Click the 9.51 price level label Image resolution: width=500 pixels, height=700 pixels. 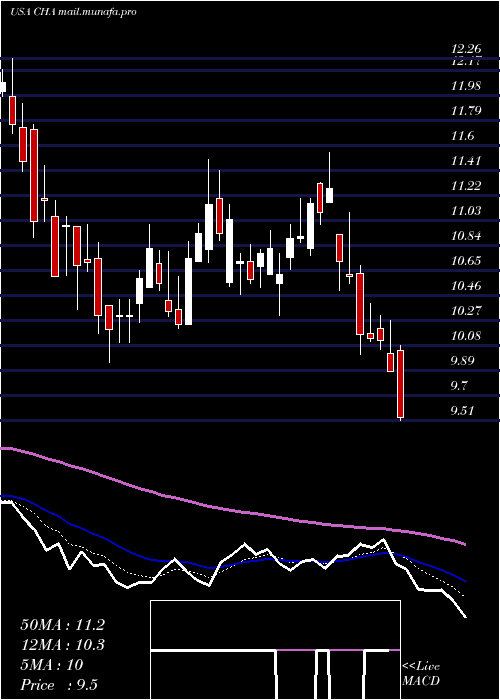(462, 410)
